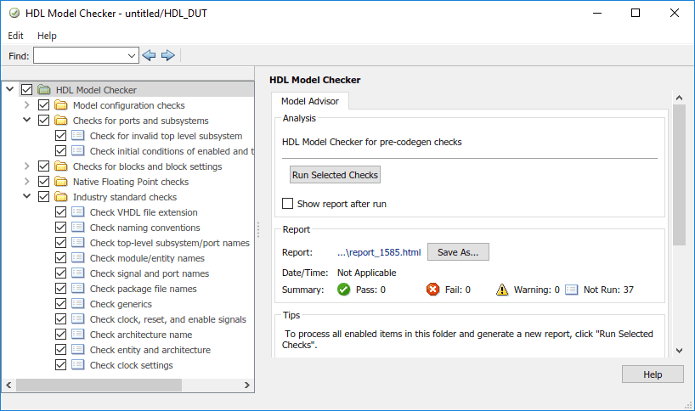Click the Save As... report button

click(458, 252)
